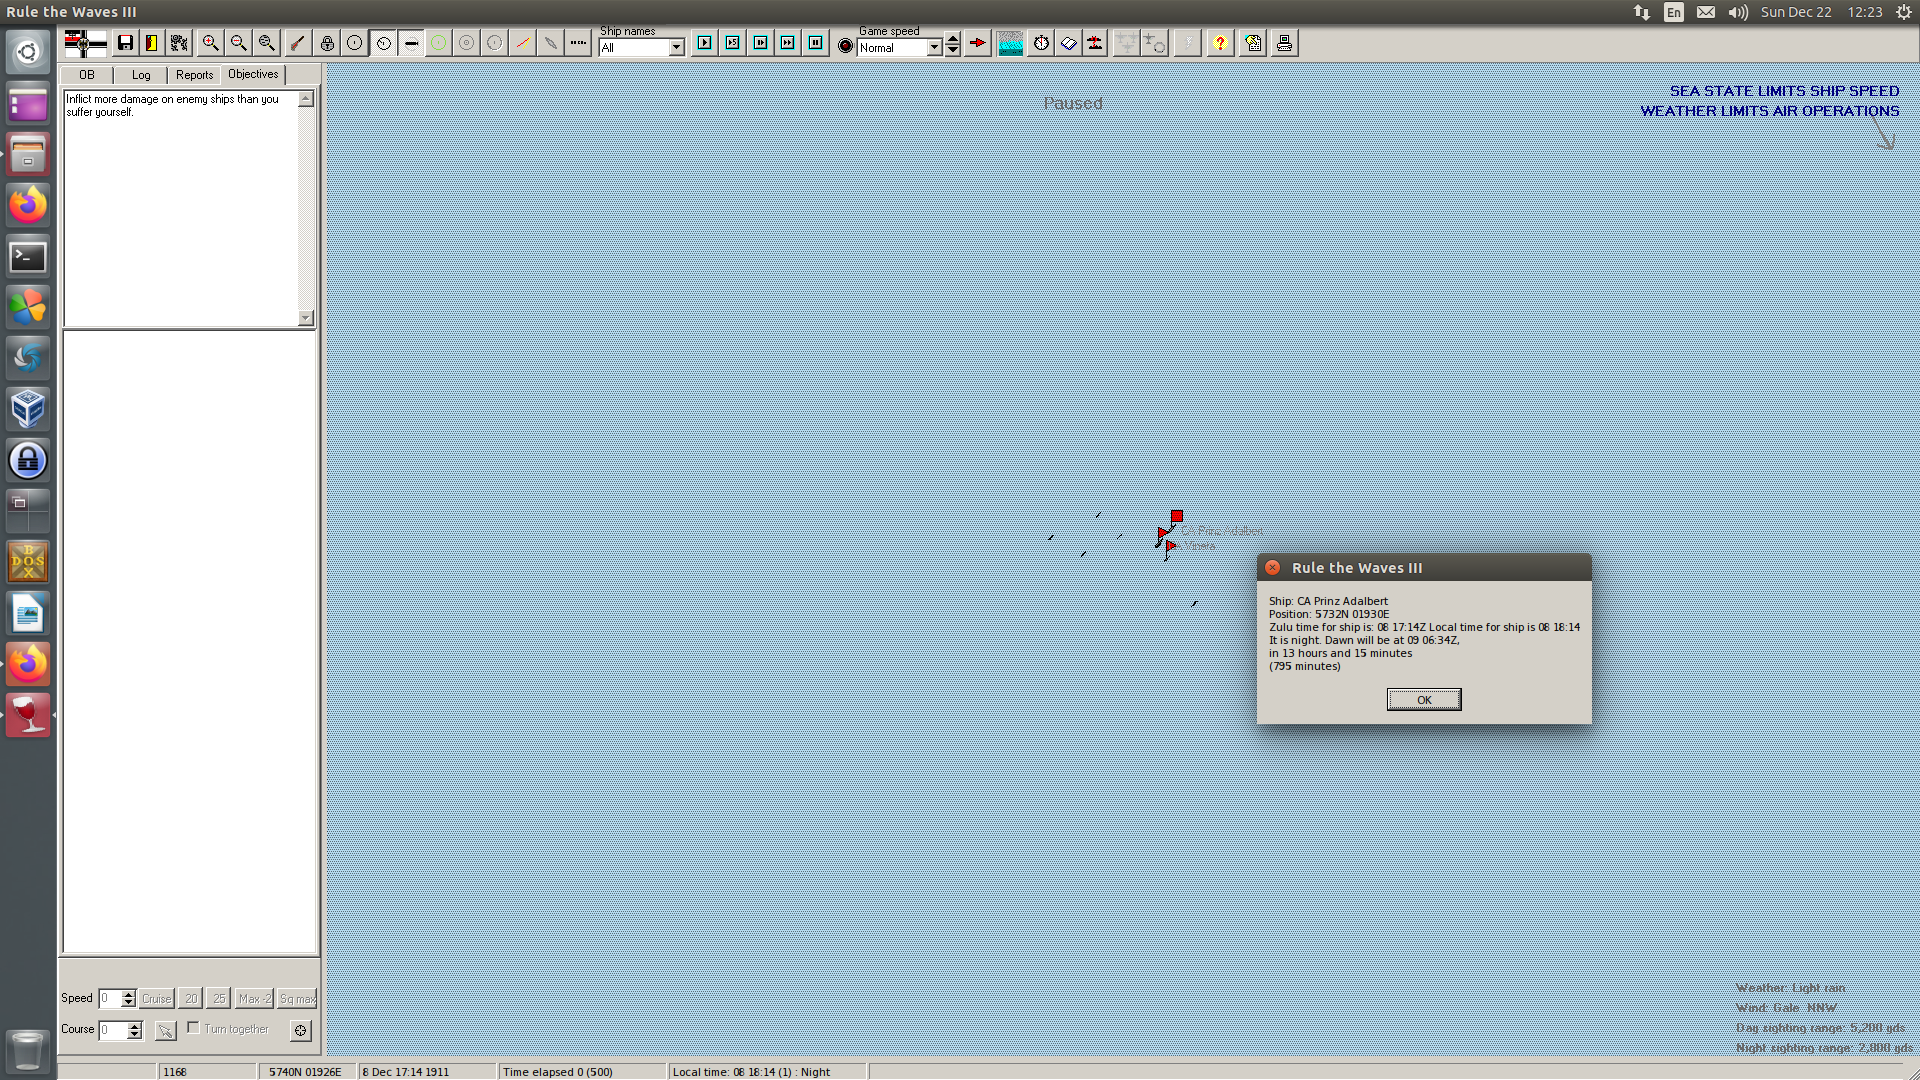Zoom in on the map
Image resolution: width=1920 pixels, height=1080 pixels.
pos(211,43)
